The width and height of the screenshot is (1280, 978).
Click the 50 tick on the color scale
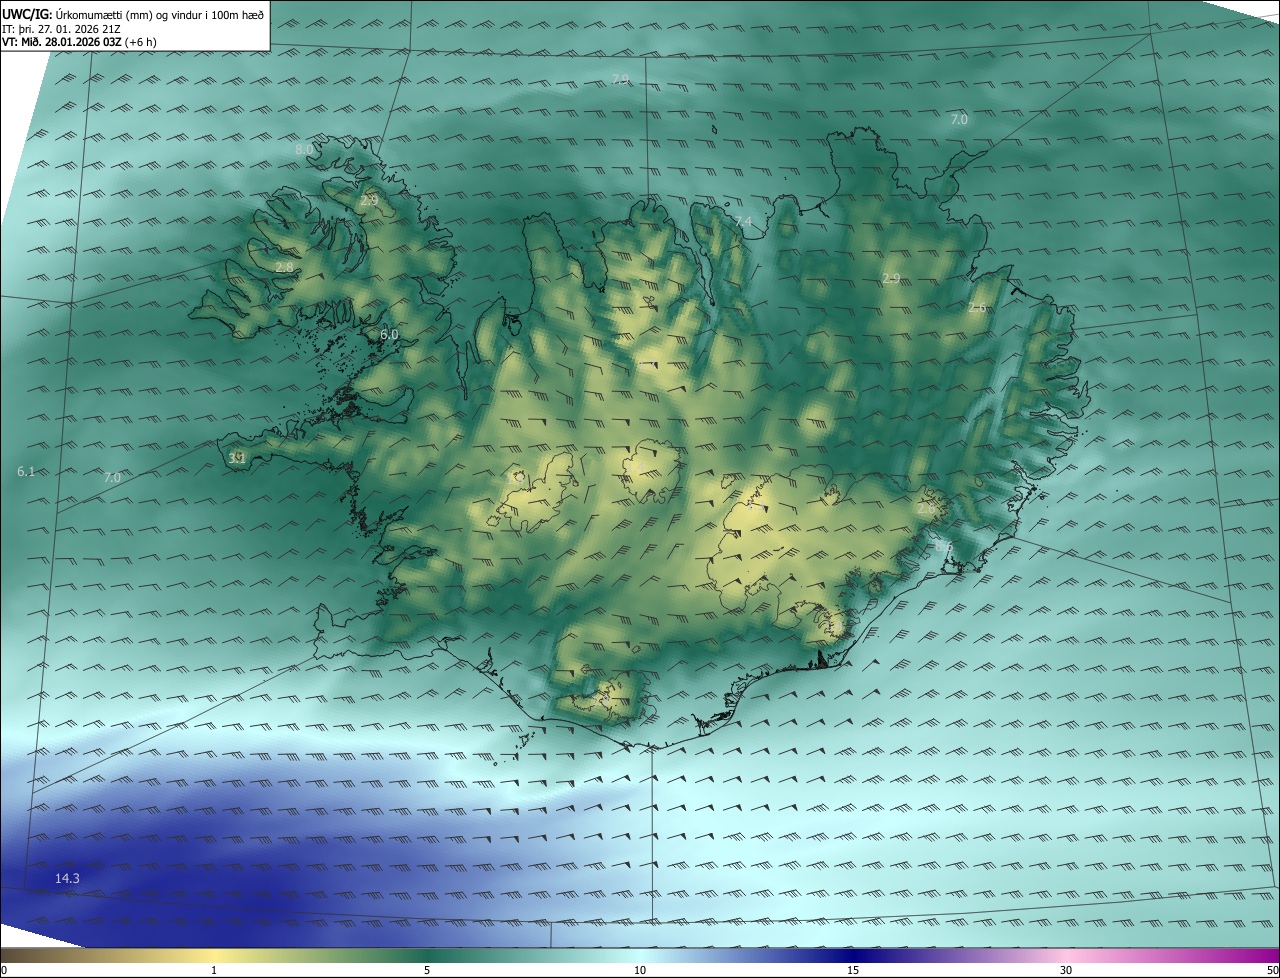click(x=1272, y=970)
